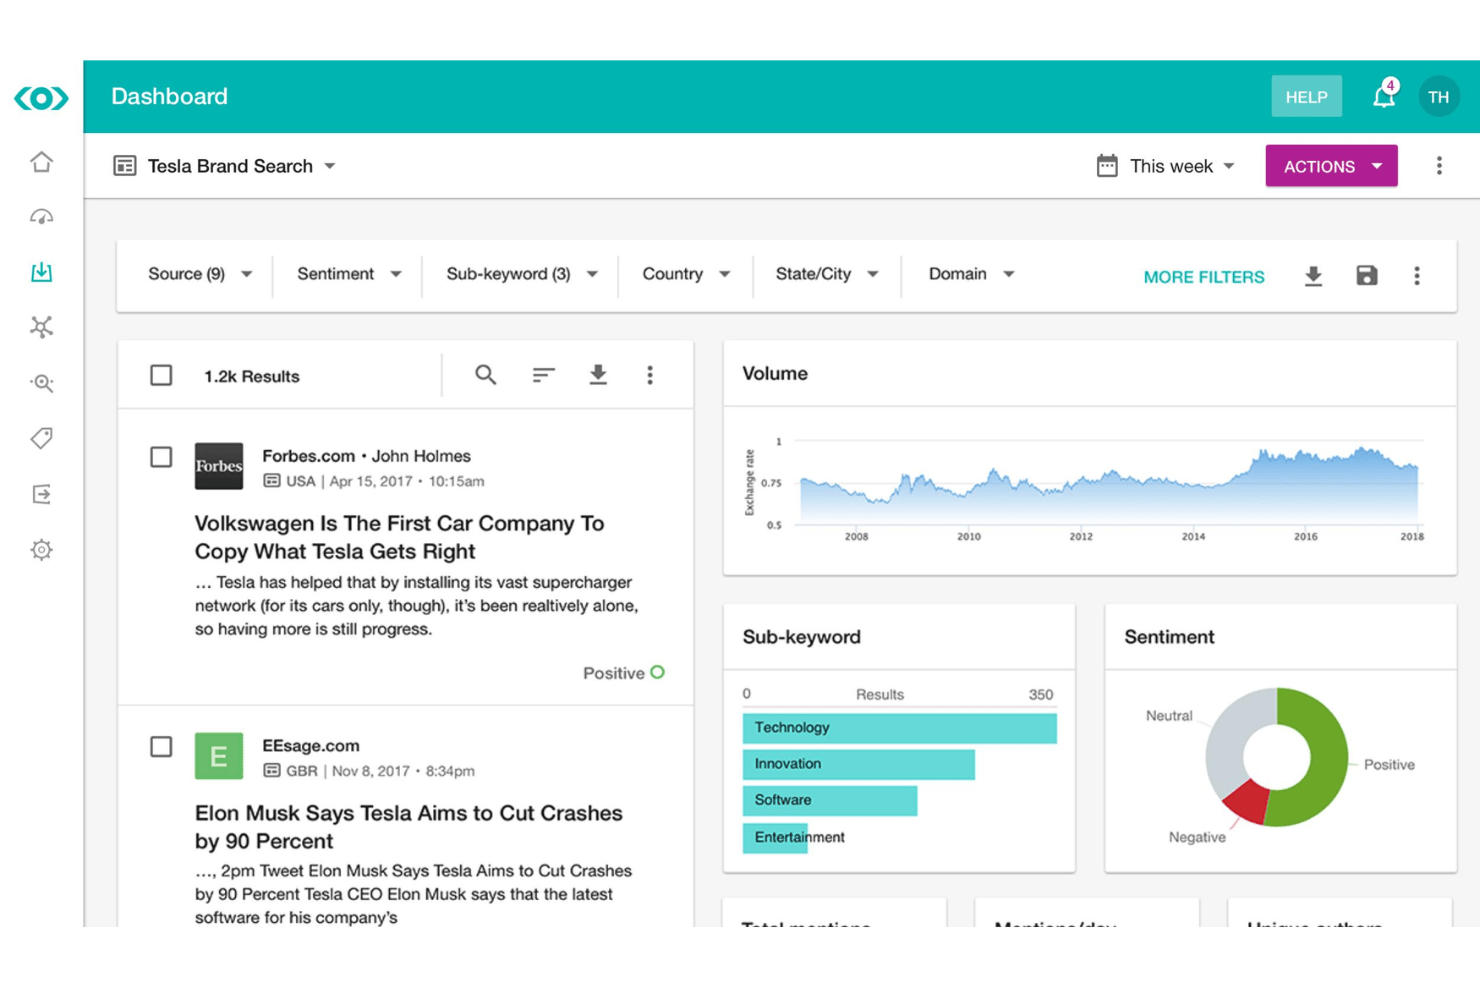Open the Domain filter dropdown
Image resolution: width=1480 pixels, height=987 pixels.
(971, 274)
